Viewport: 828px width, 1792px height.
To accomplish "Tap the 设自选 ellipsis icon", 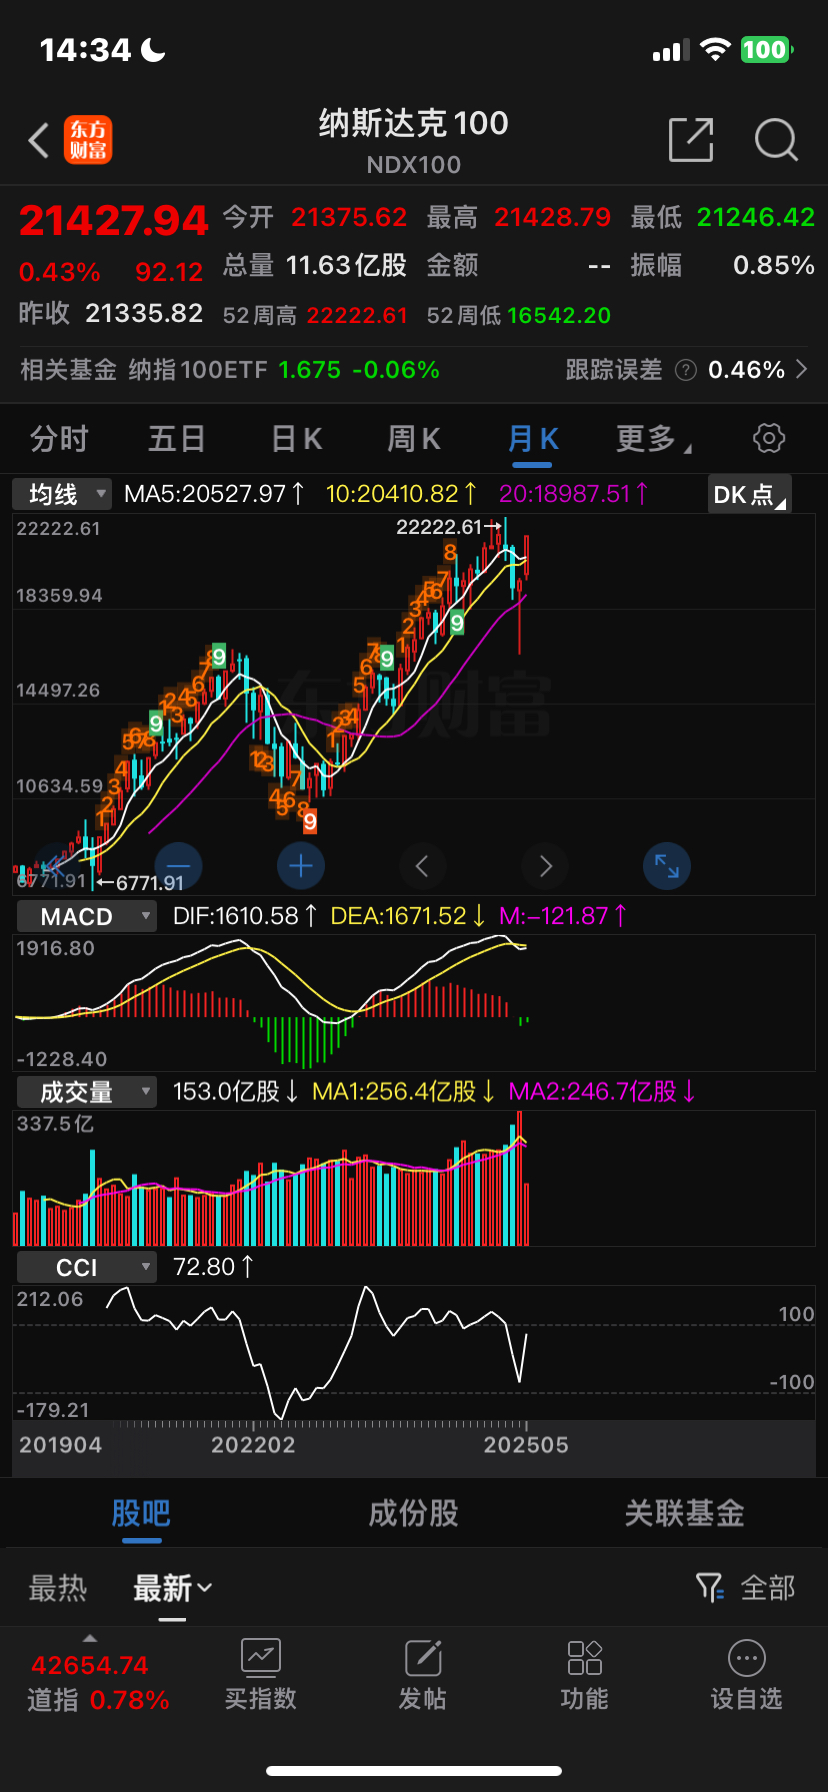I will (747, 1658).
